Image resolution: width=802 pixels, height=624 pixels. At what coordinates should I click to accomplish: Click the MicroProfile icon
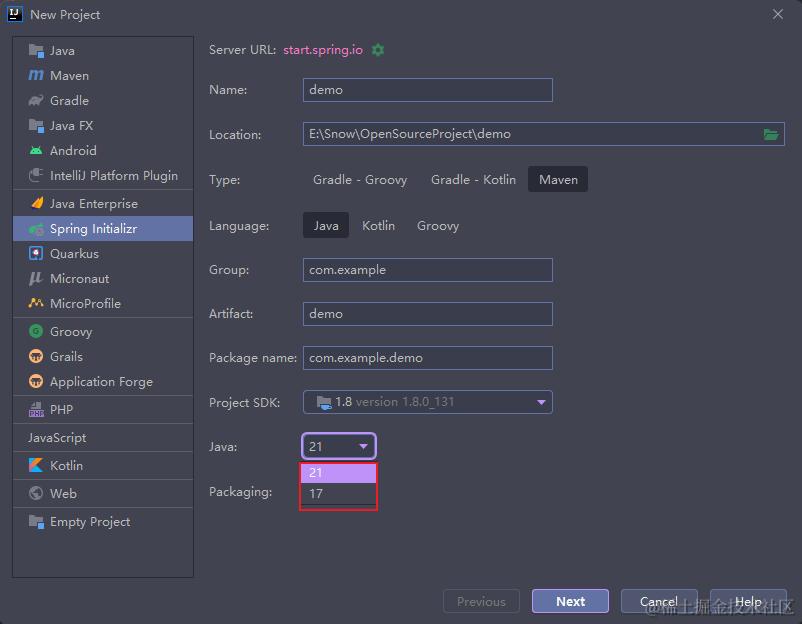[36, 303]
